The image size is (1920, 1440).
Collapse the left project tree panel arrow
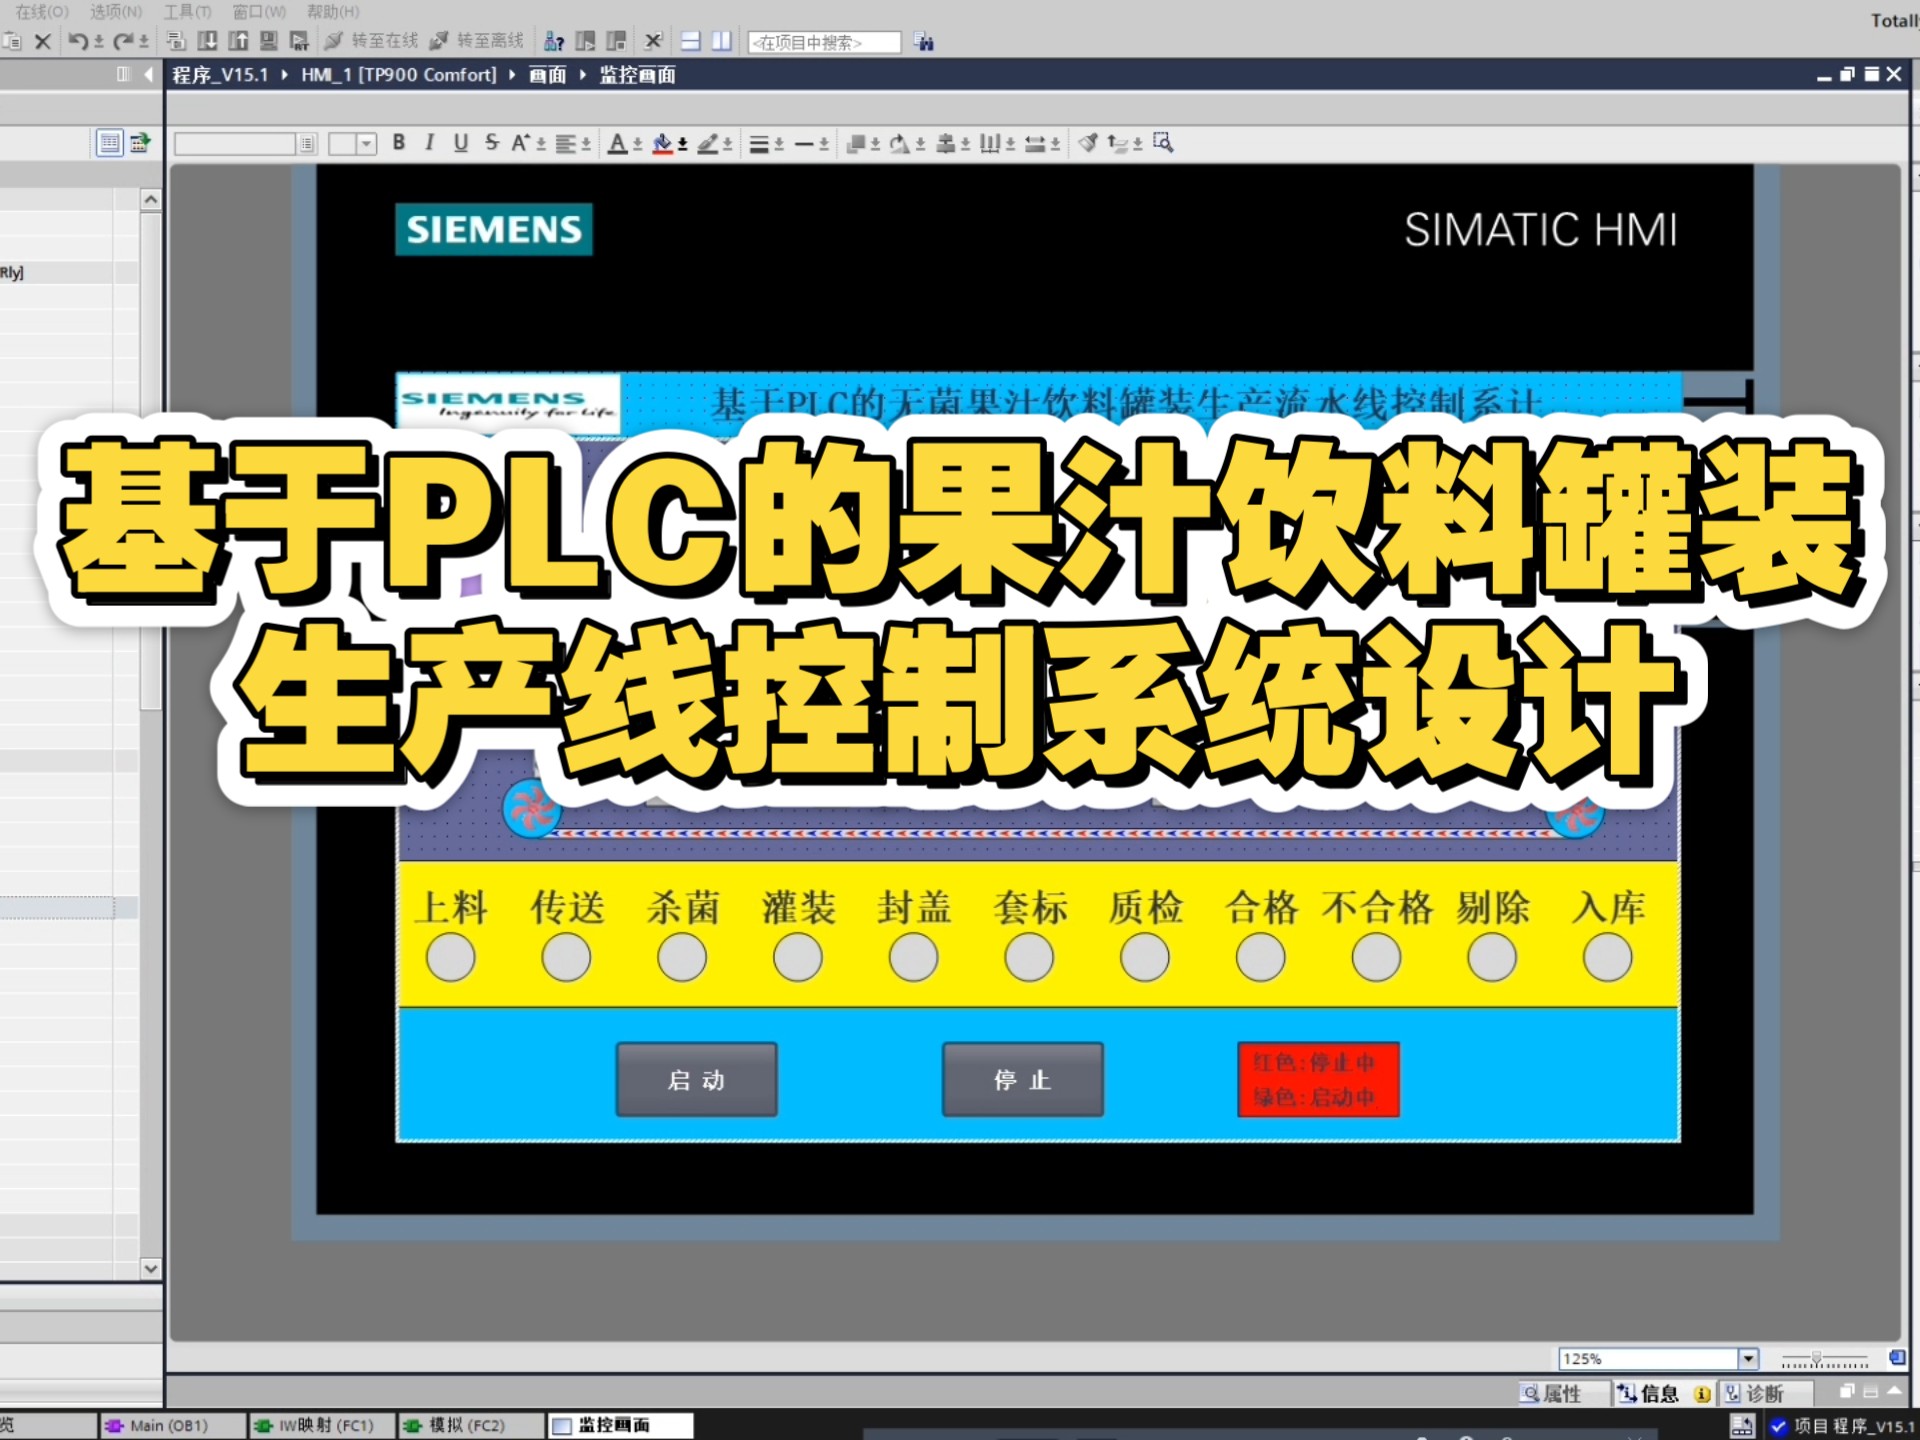point(149,74)
